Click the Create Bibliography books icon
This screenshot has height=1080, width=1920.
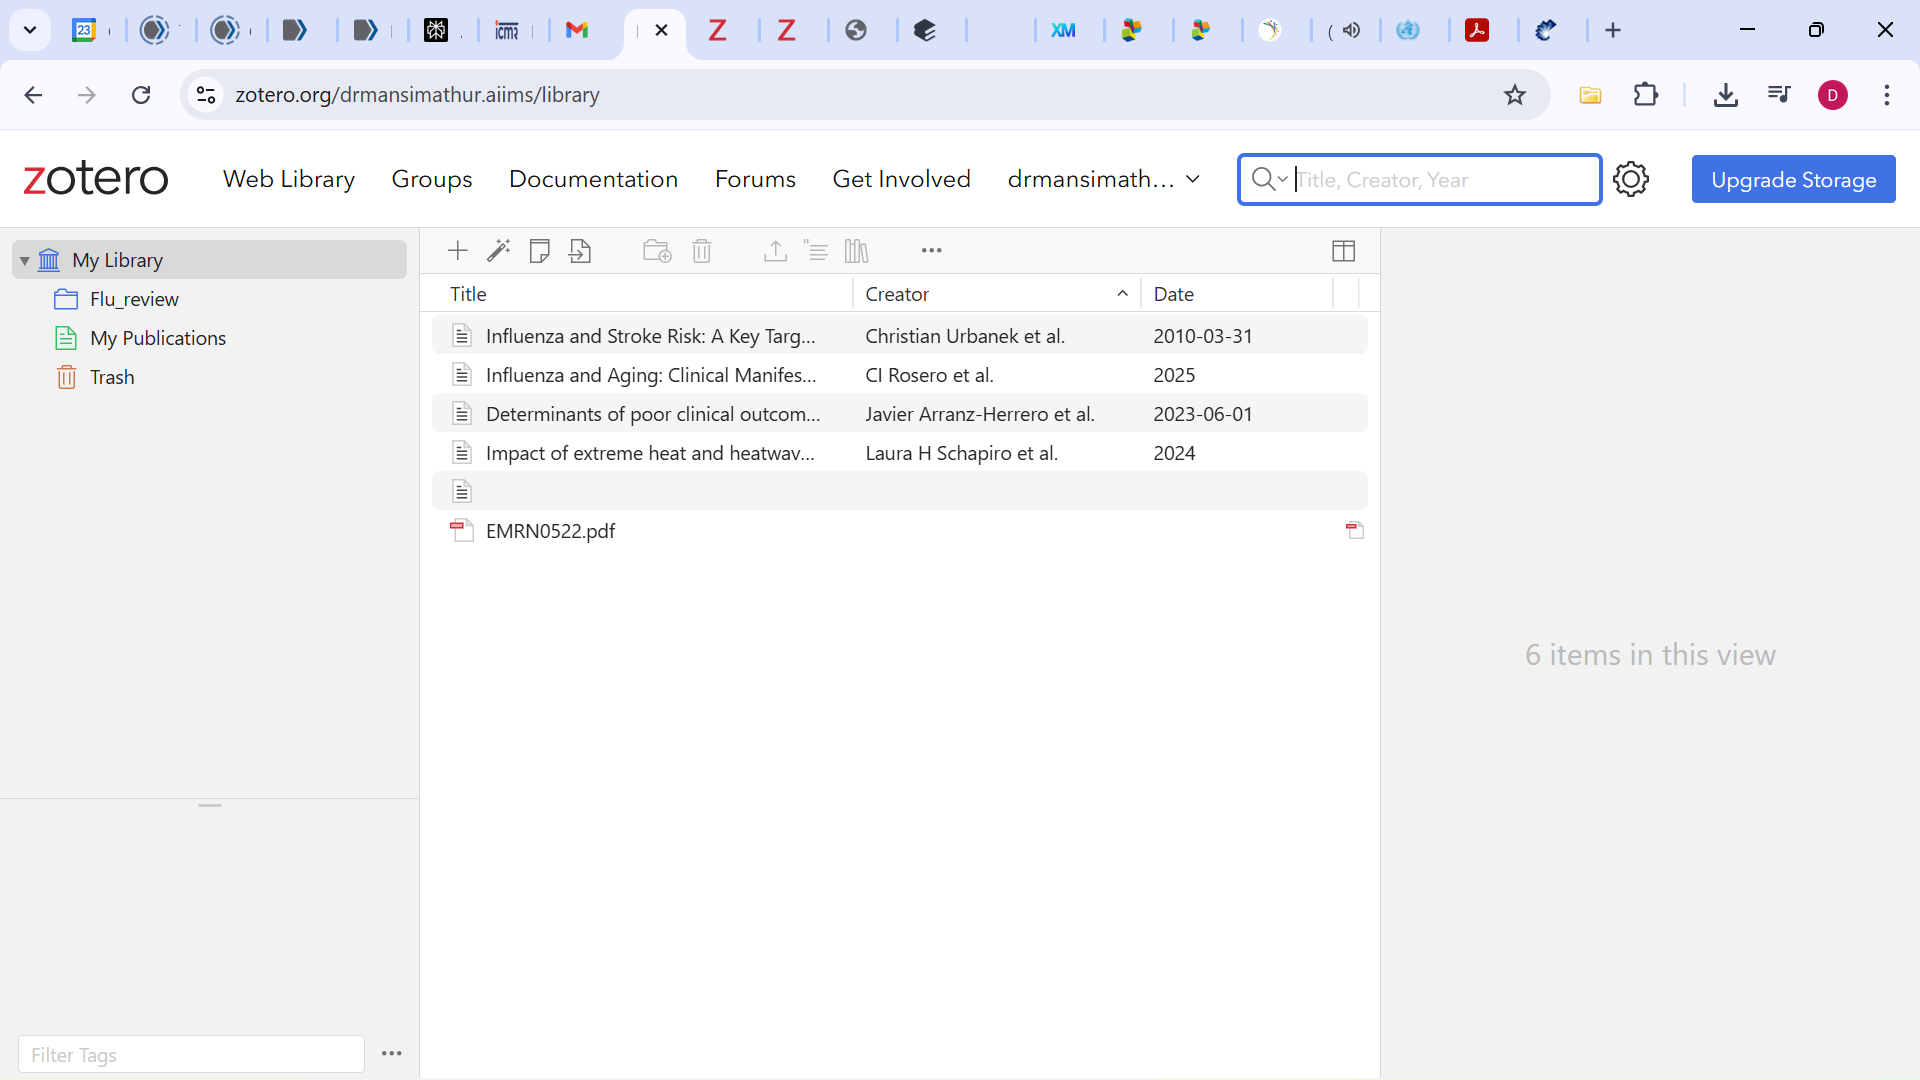click(x=857, y=251)
